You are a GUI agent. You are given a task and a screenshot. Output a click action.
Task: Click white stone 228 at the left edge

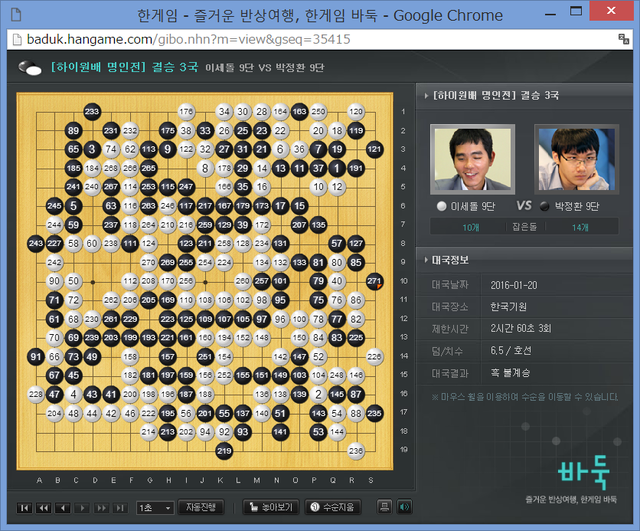tap(36, 394)
